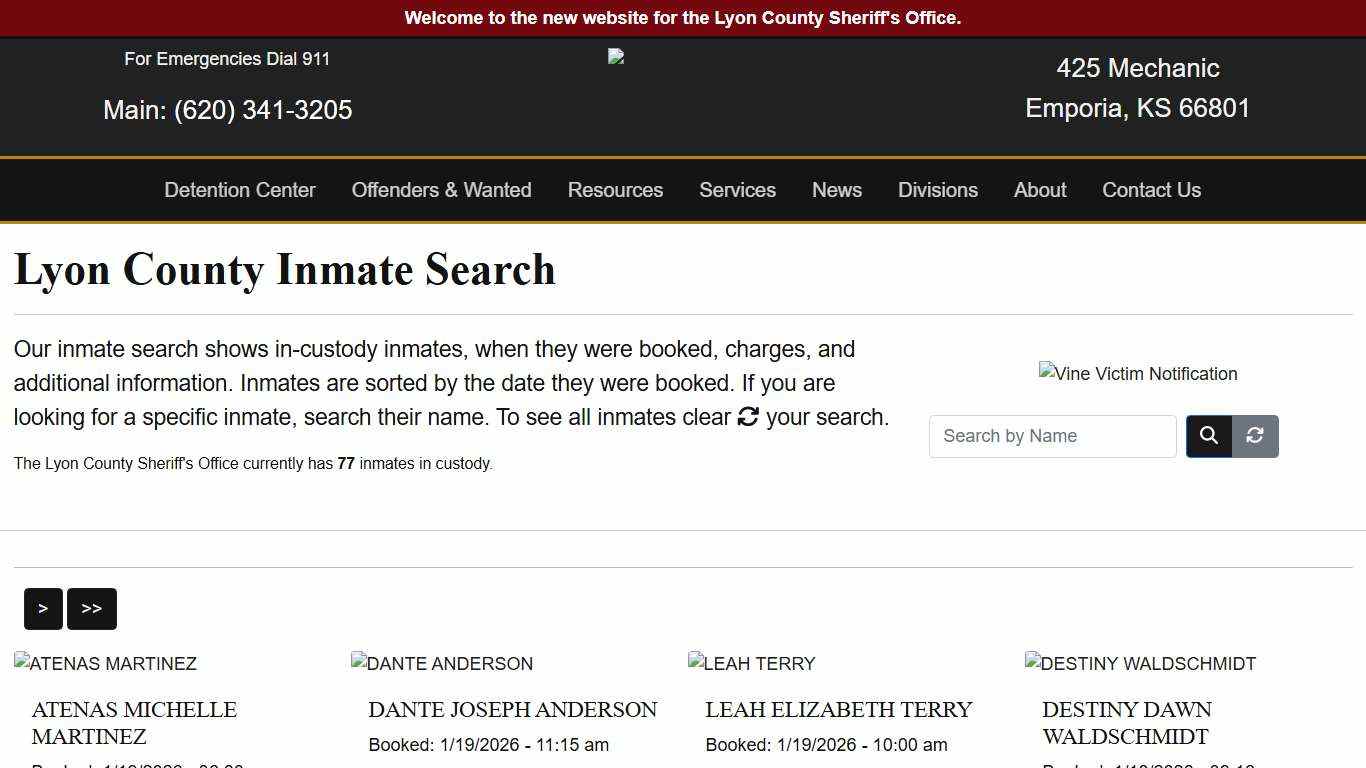Open the Detention Center menu
Viewport: 1366px width, 768px height.
click(239, 190)
